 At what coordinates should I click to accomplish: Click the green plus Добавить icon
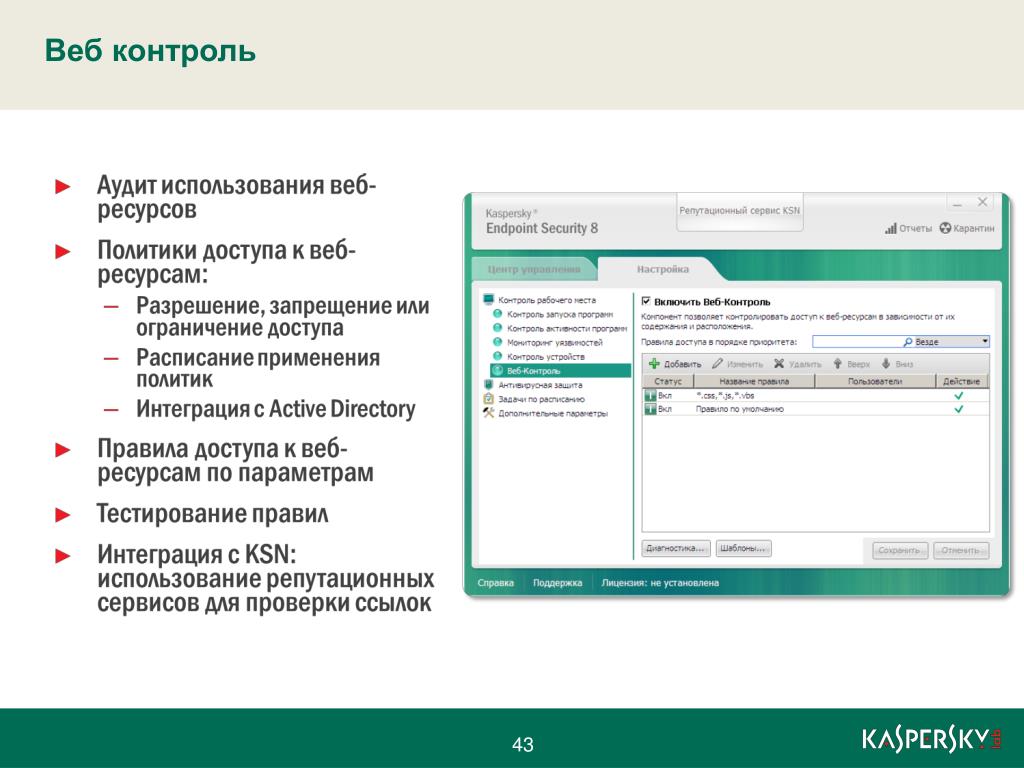tap(654, 364)
